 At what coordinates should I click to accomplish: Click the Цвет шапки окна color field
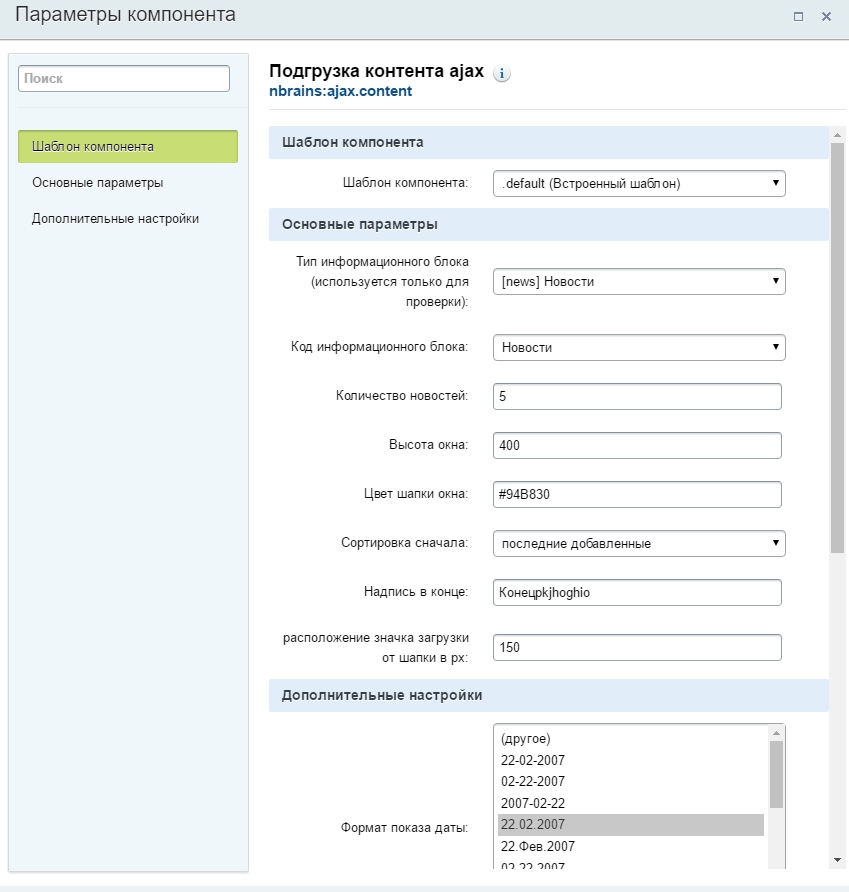(637, 494)
